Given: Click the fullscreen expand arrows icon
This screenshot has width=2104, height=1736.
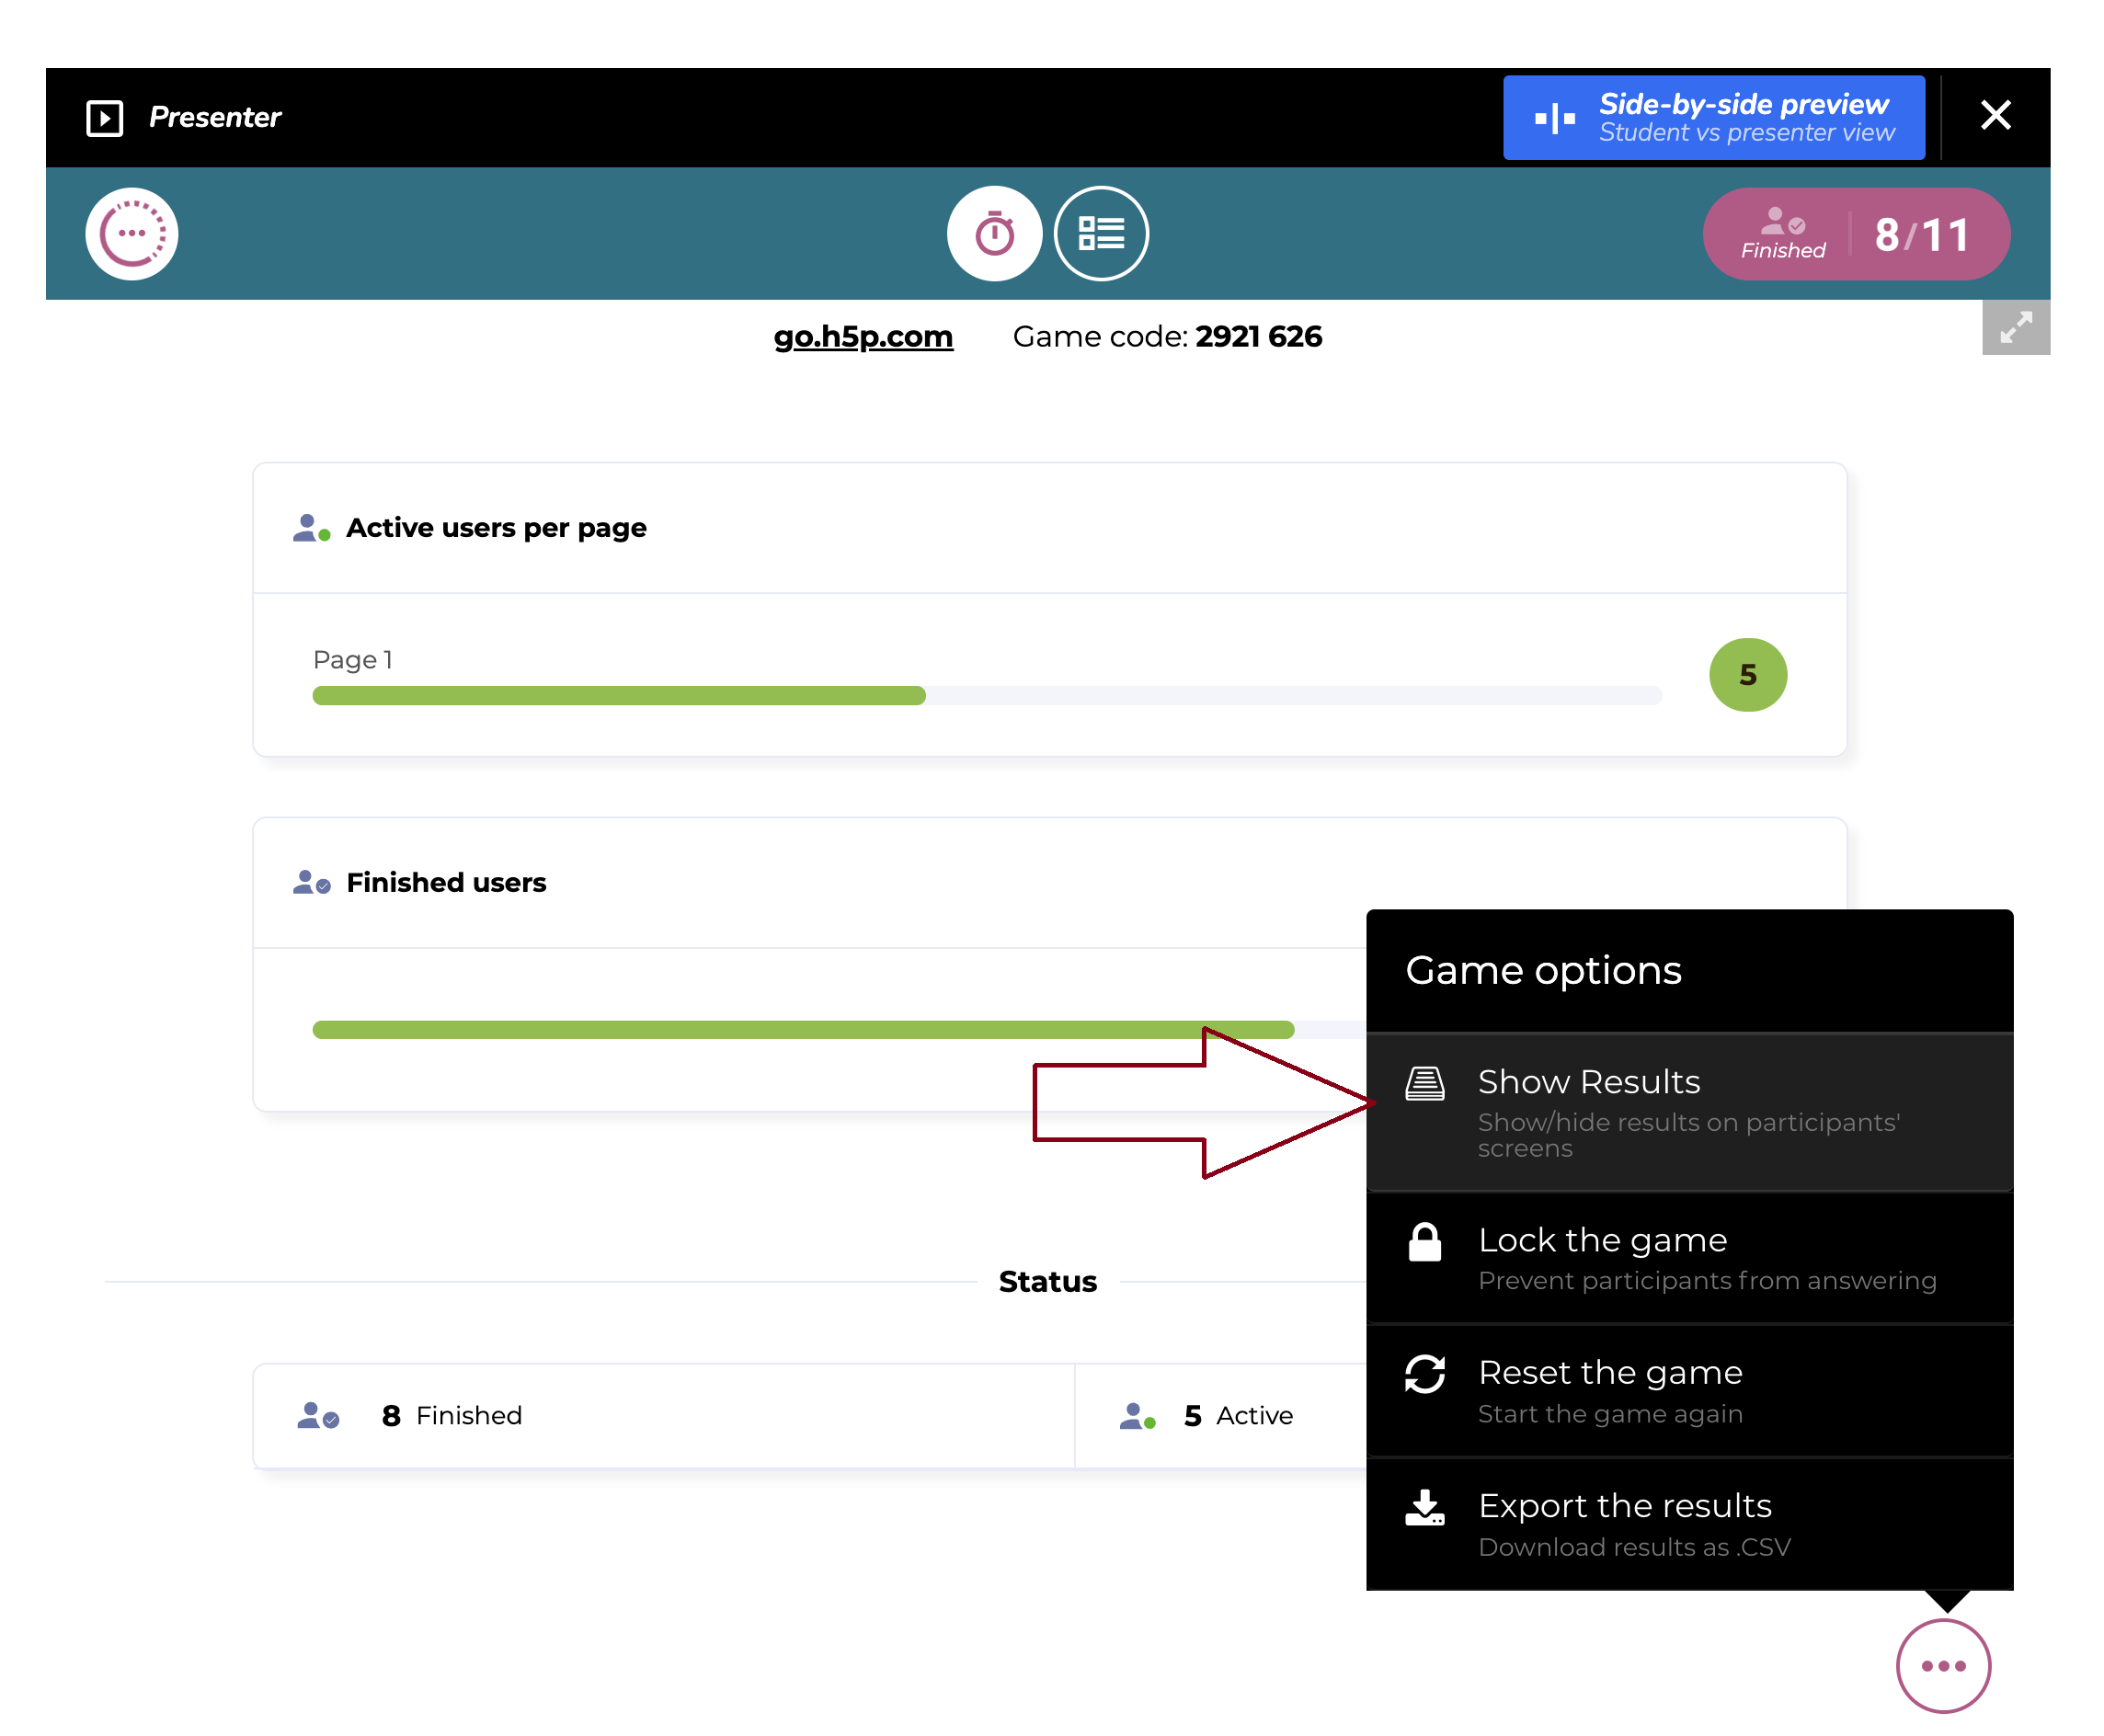Looking at the screenshot, I should 2014,327.
